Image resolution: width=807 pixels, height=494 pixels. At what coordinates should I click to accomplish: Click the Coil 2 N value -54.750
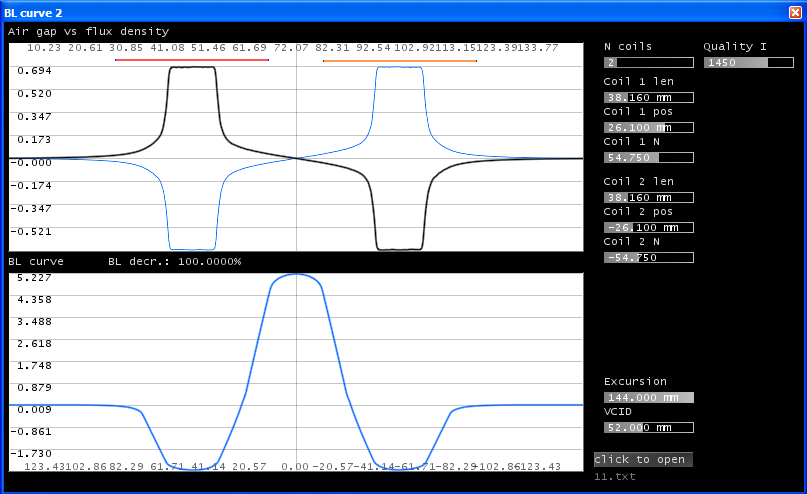point(648,257)
